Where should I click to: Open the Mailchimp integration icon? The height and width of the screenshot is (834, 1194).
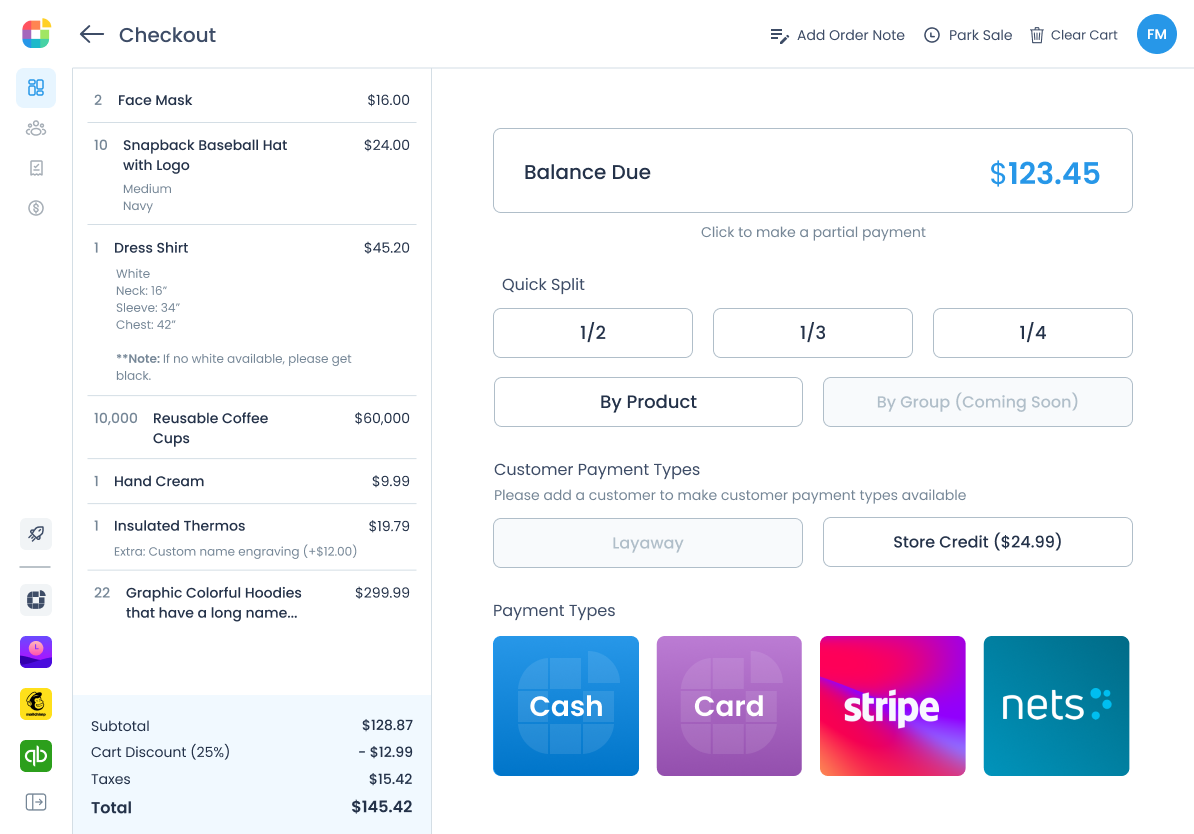pos(35,704)
